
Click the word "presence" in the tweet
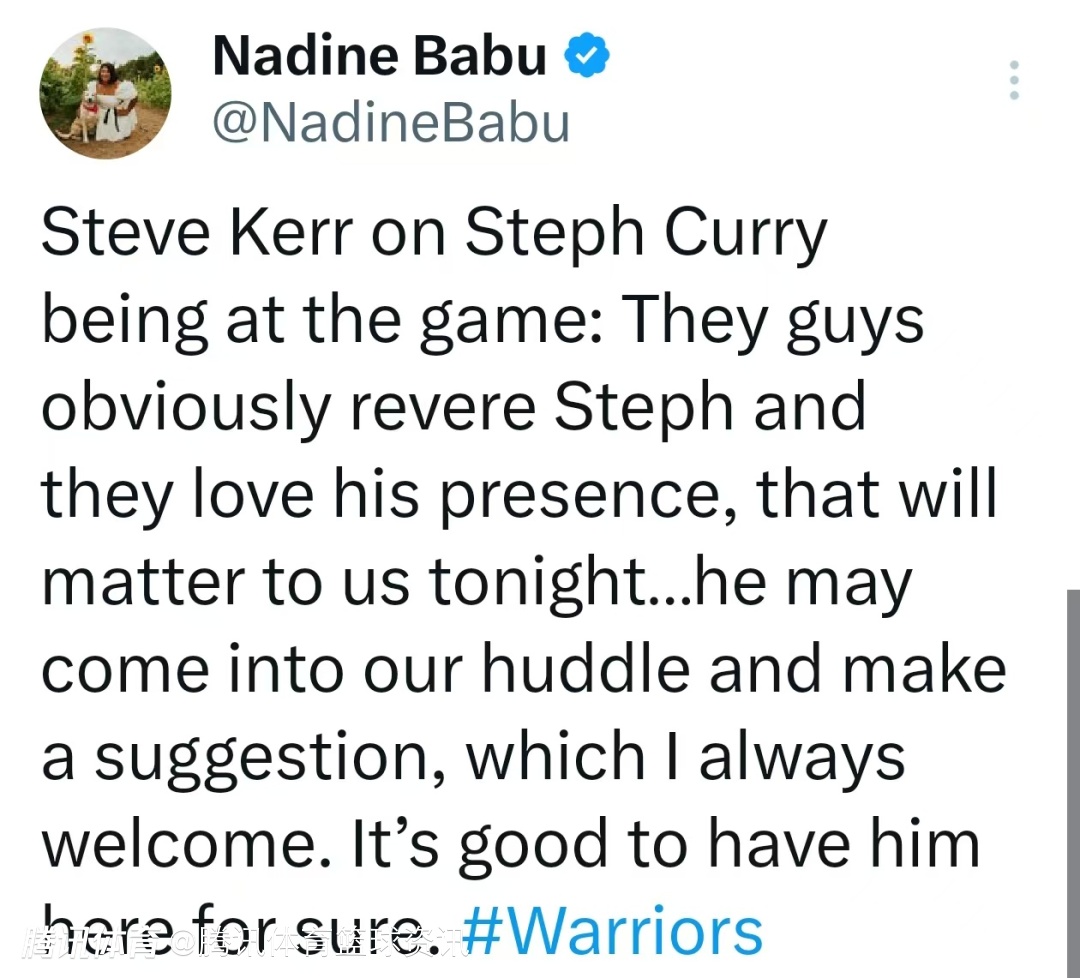tap(586, 497)
